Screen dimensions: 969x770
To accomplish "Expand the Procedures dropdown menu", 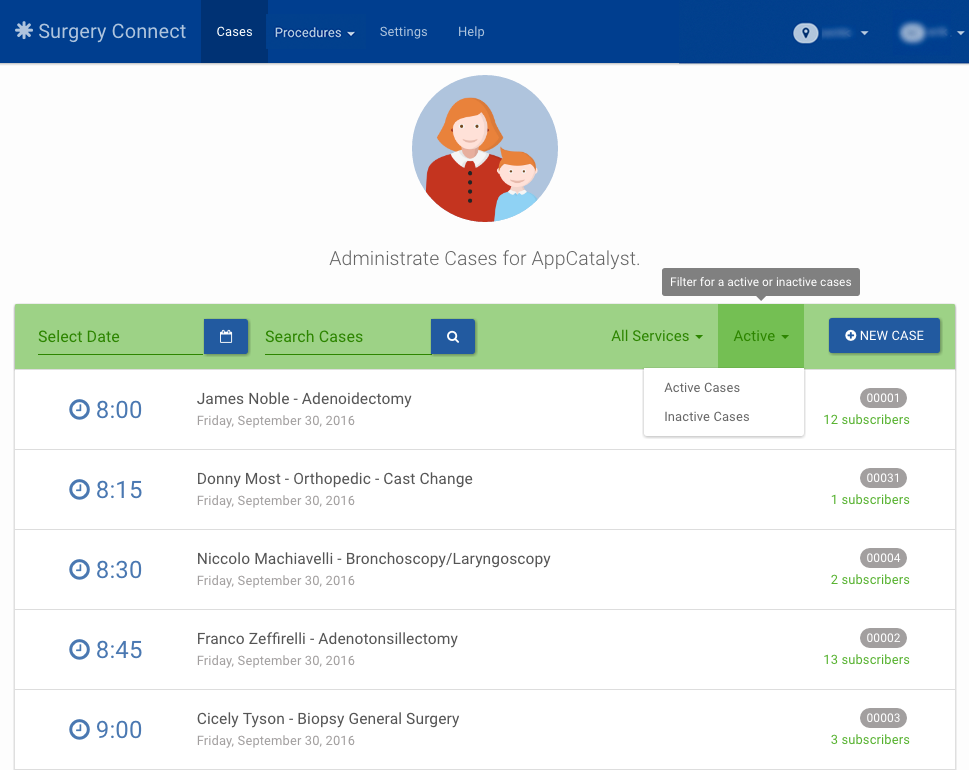I will (x=314, y=32).
